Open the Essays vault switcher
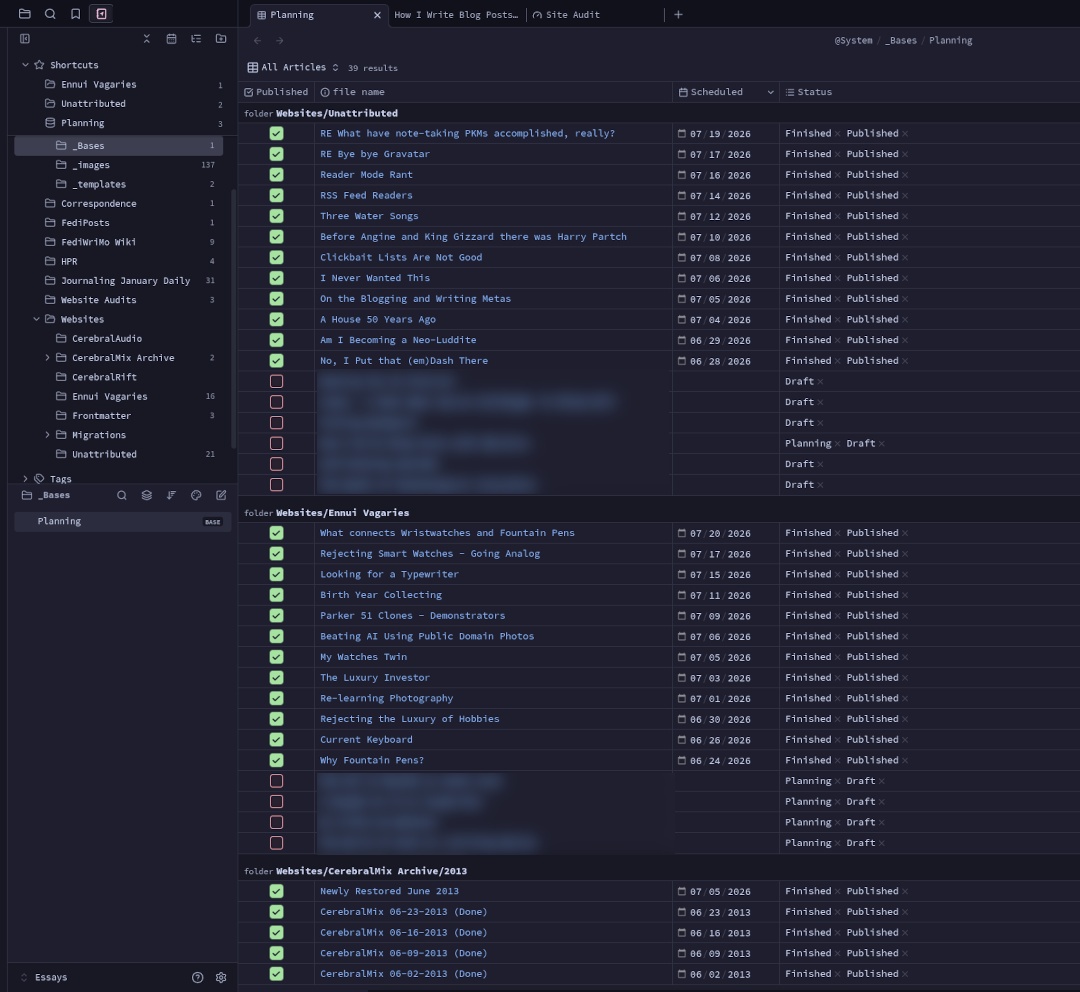Viewport: 1080px width, 992px height. pos(44,978)
